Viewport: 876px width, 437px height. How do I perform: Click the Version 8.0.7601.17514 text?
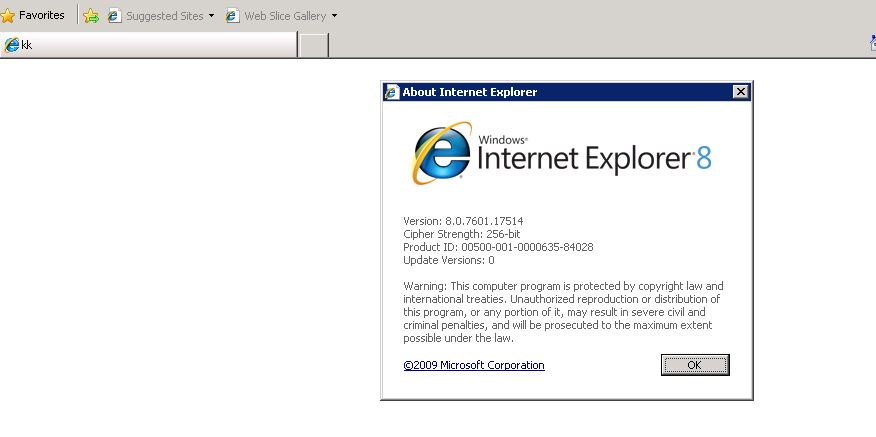coord(463,221)
